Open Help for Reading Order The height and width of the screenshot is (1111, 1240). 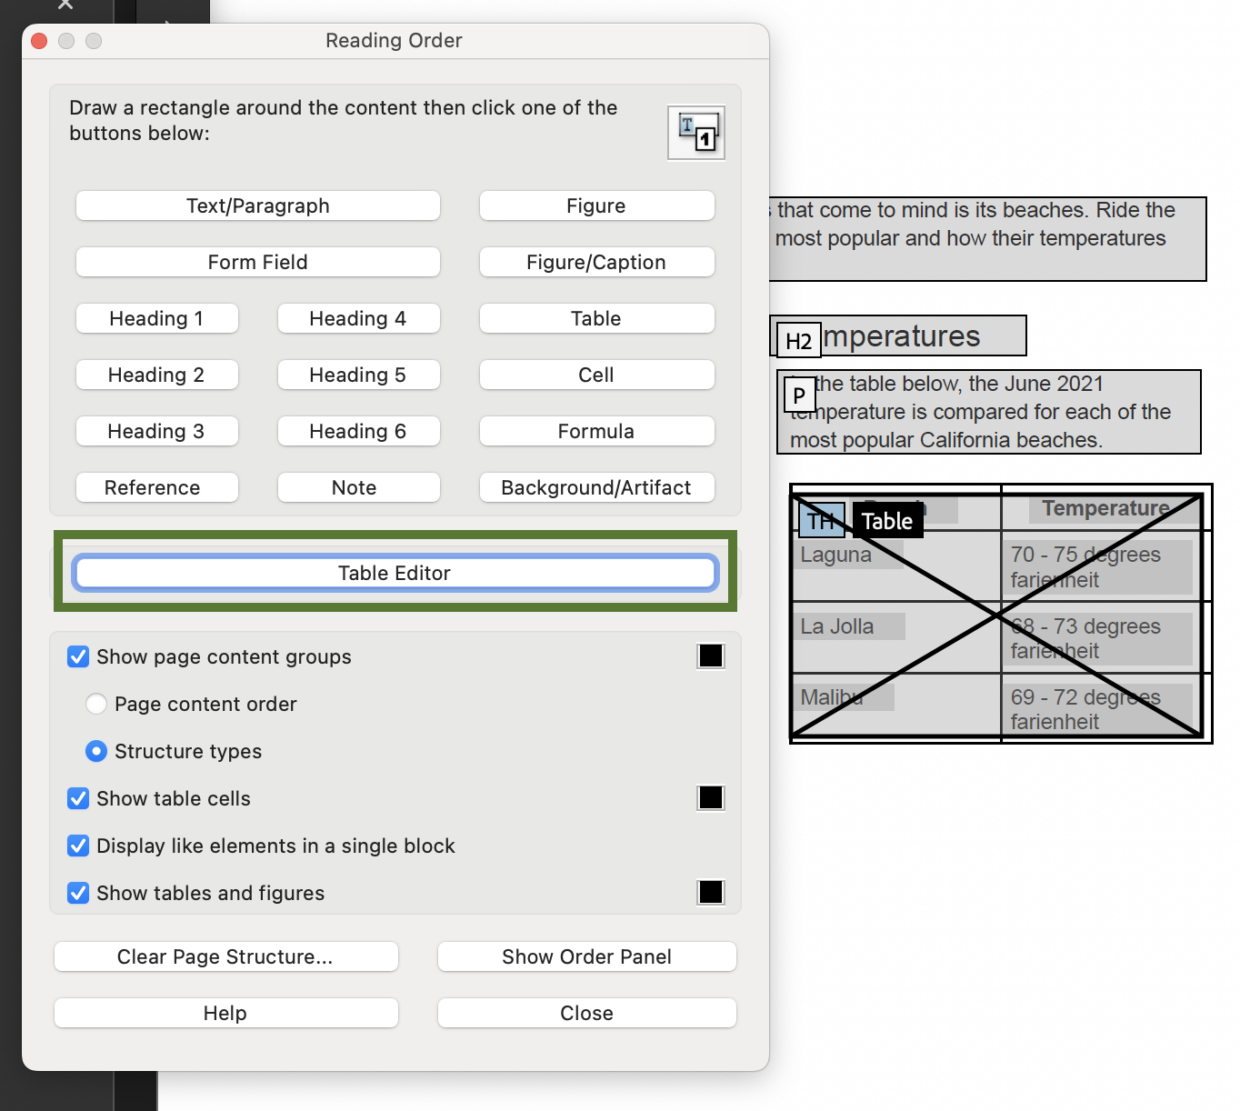pyautogui.click(x=225, y=1013)
